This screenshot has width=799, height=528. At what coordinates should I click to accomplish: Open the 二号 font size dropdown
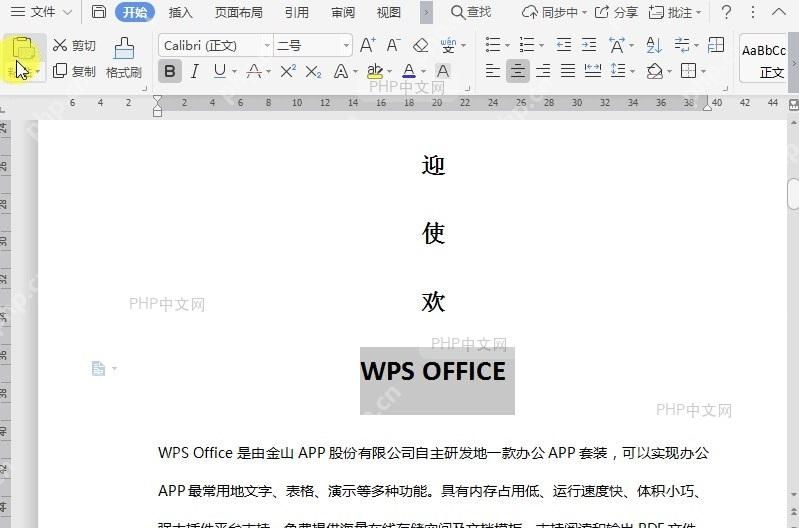click(x=347, y=45)
